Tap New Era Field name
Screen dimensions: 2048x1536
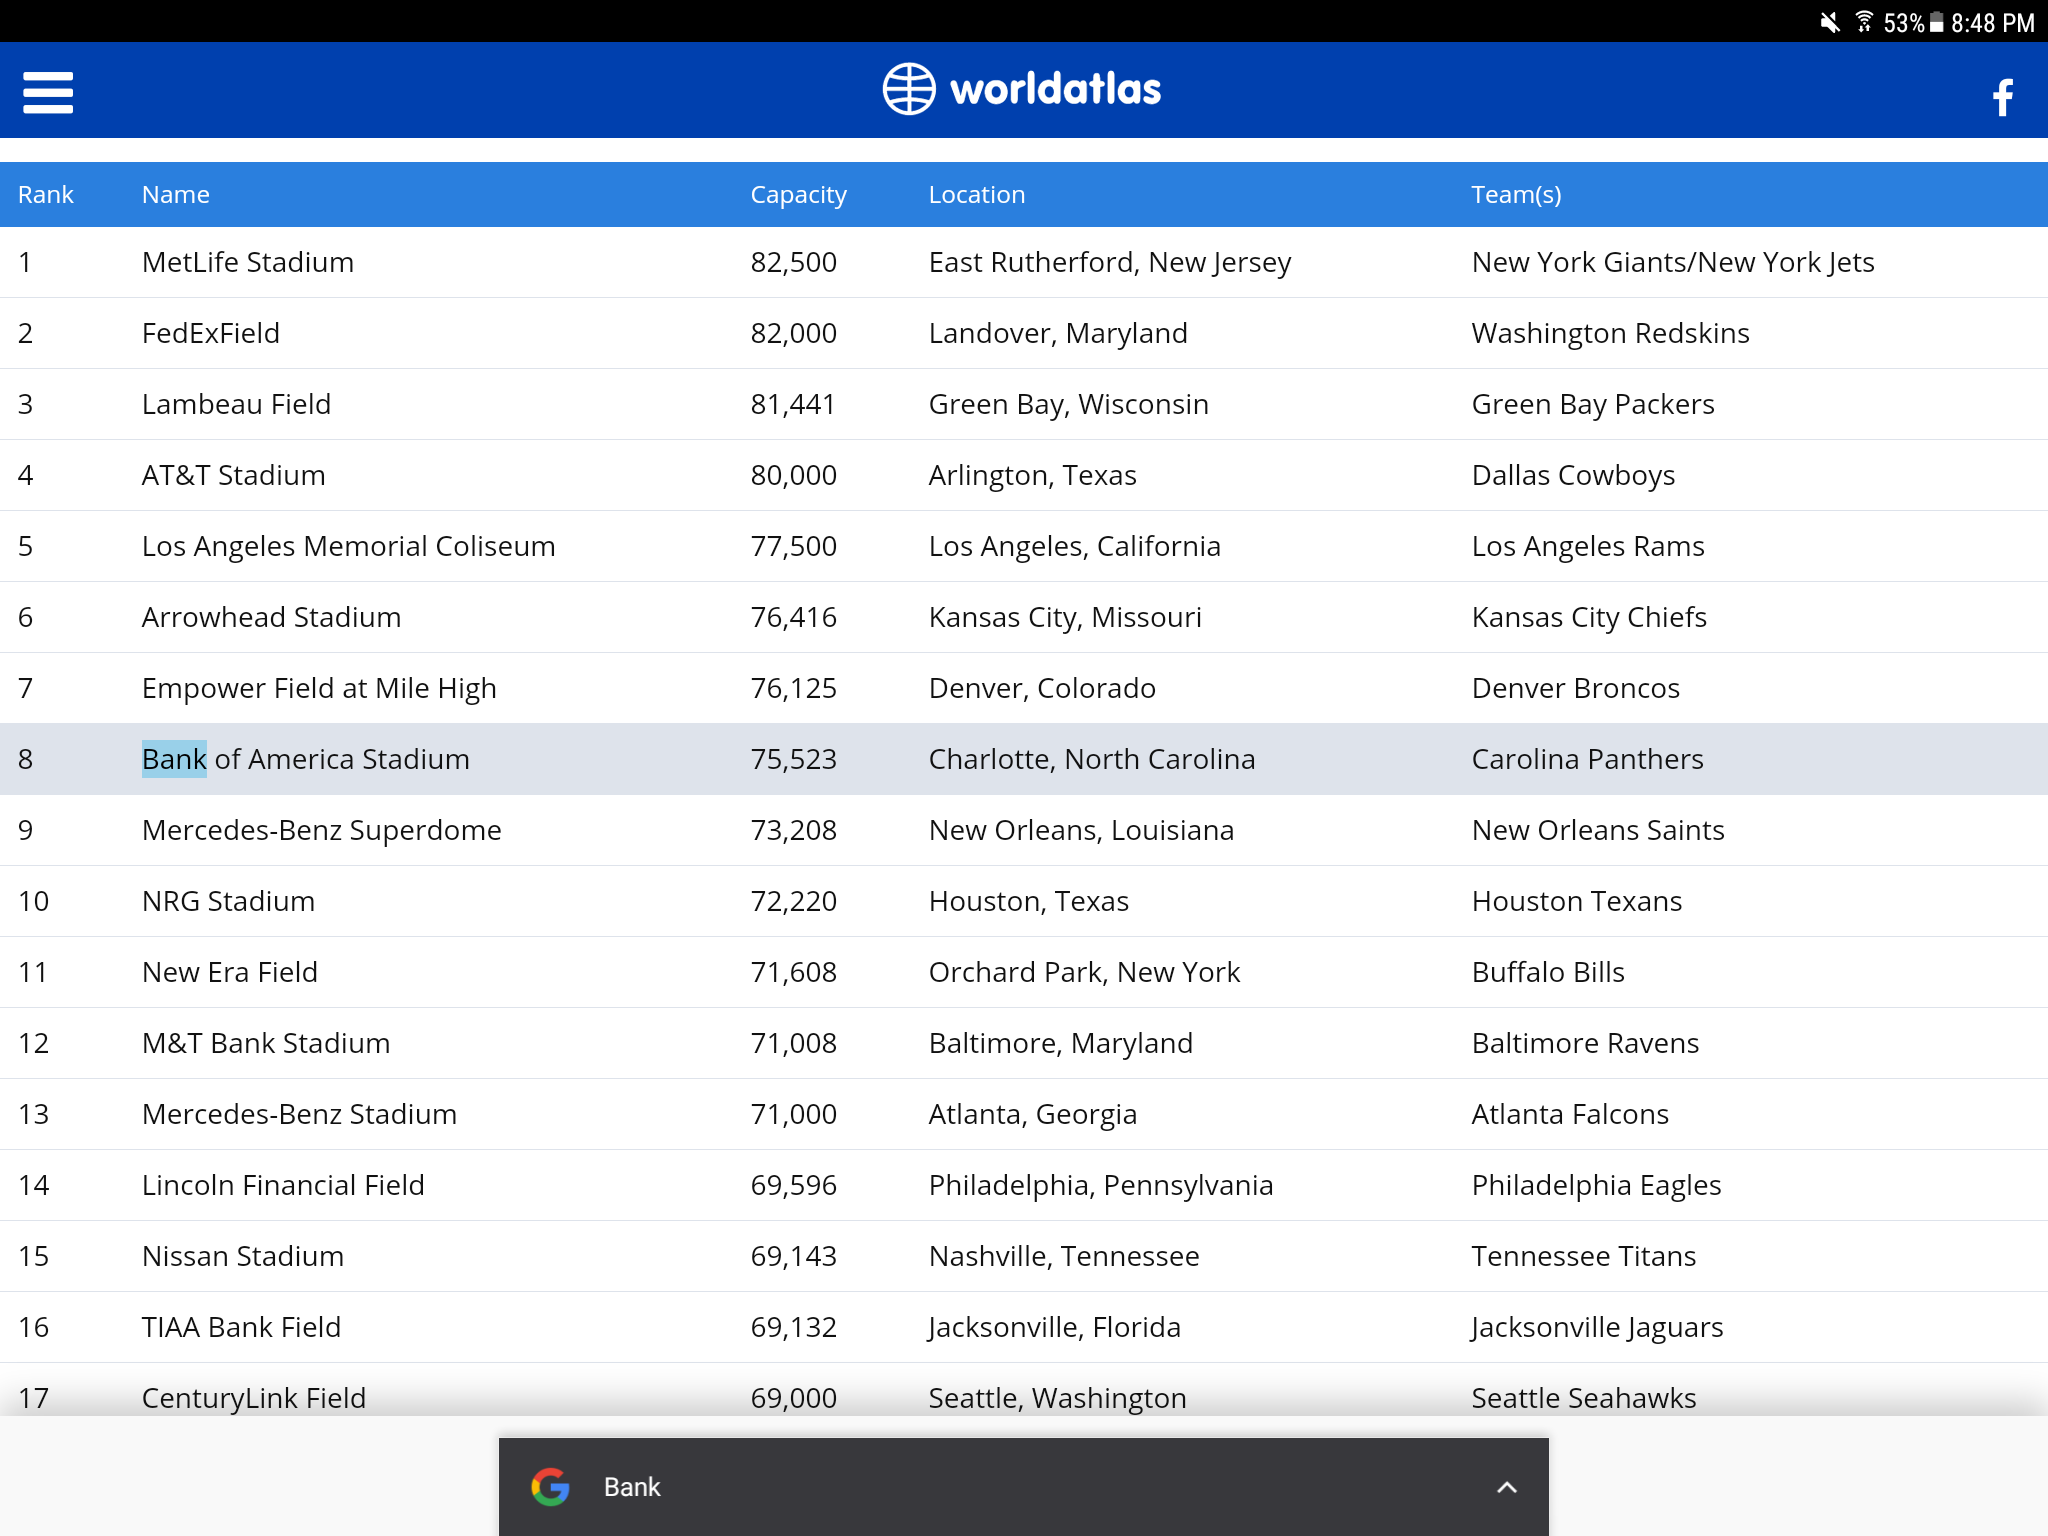click(230, 972)
